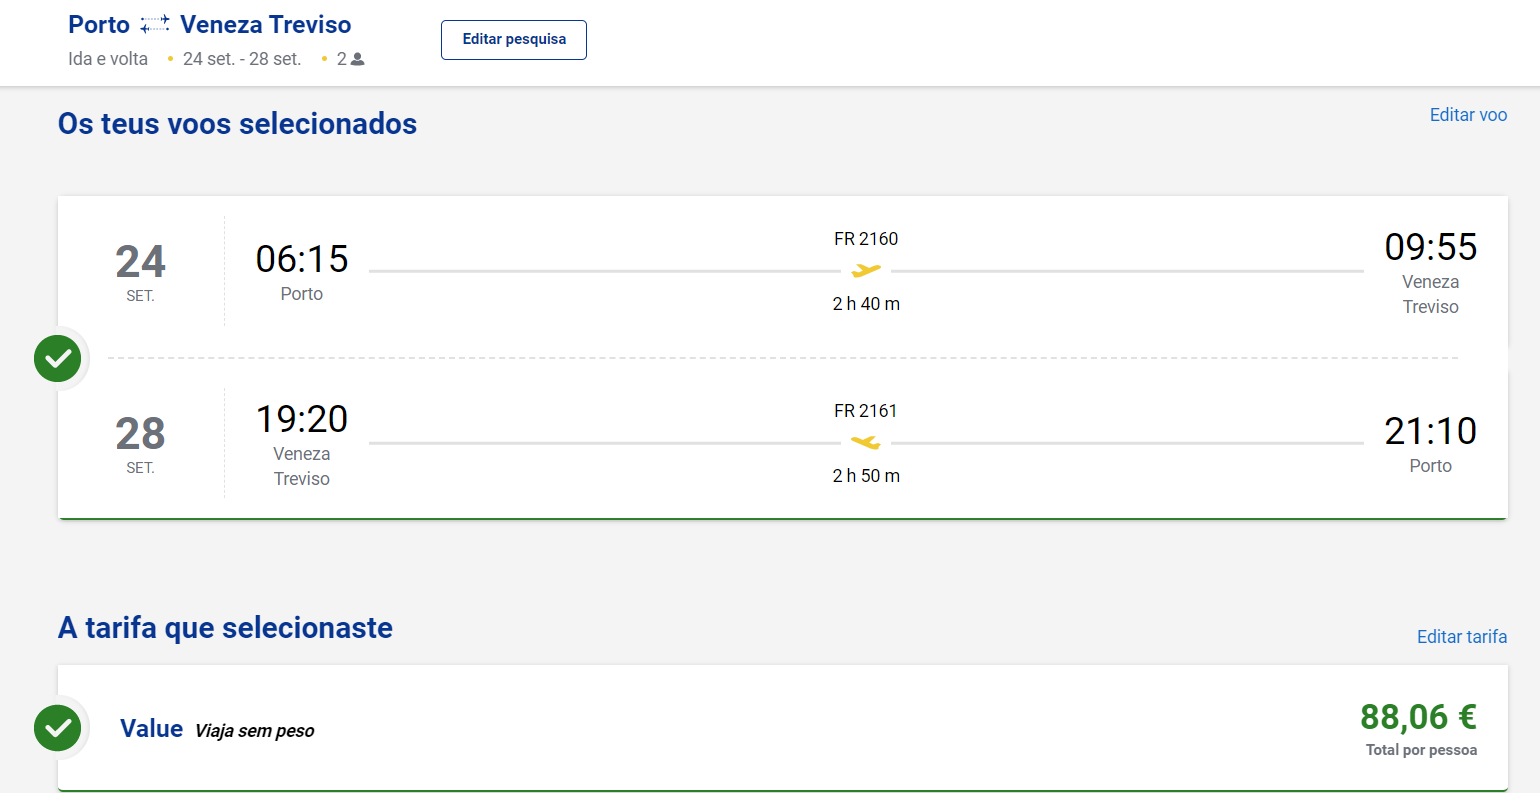Screen dimensions: 1540x793
Task: Click the 88,06 € total price
Action: (1418, 716)
